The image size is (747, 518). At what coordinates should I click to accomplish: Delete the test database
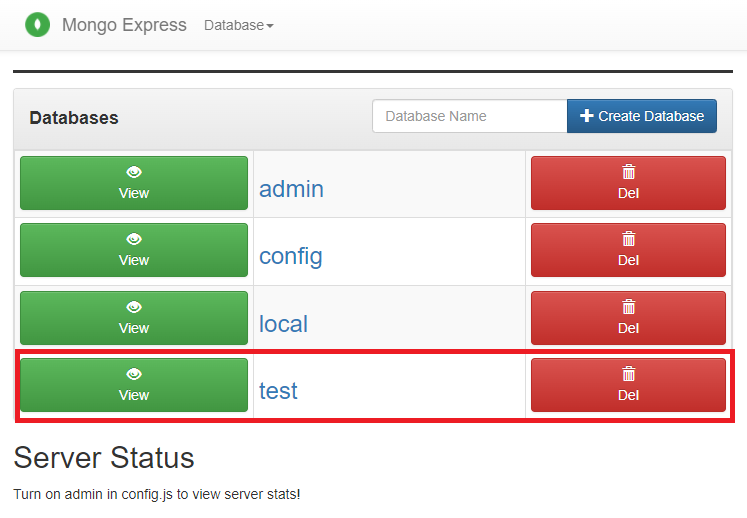(x=628, y=385)
